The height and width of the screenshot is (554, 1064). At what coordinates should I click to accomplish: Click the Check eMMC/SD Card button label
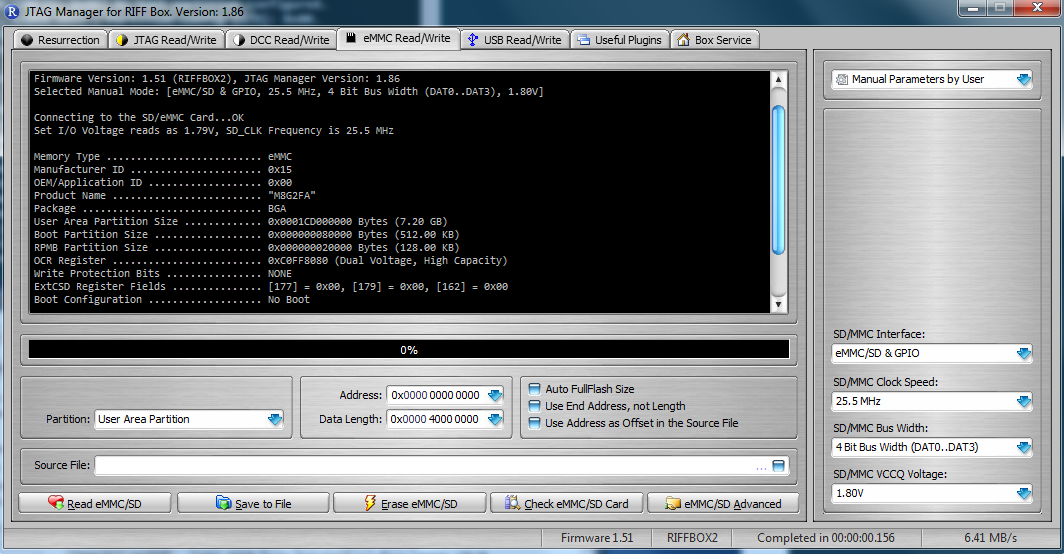click(x=576, y=504)
